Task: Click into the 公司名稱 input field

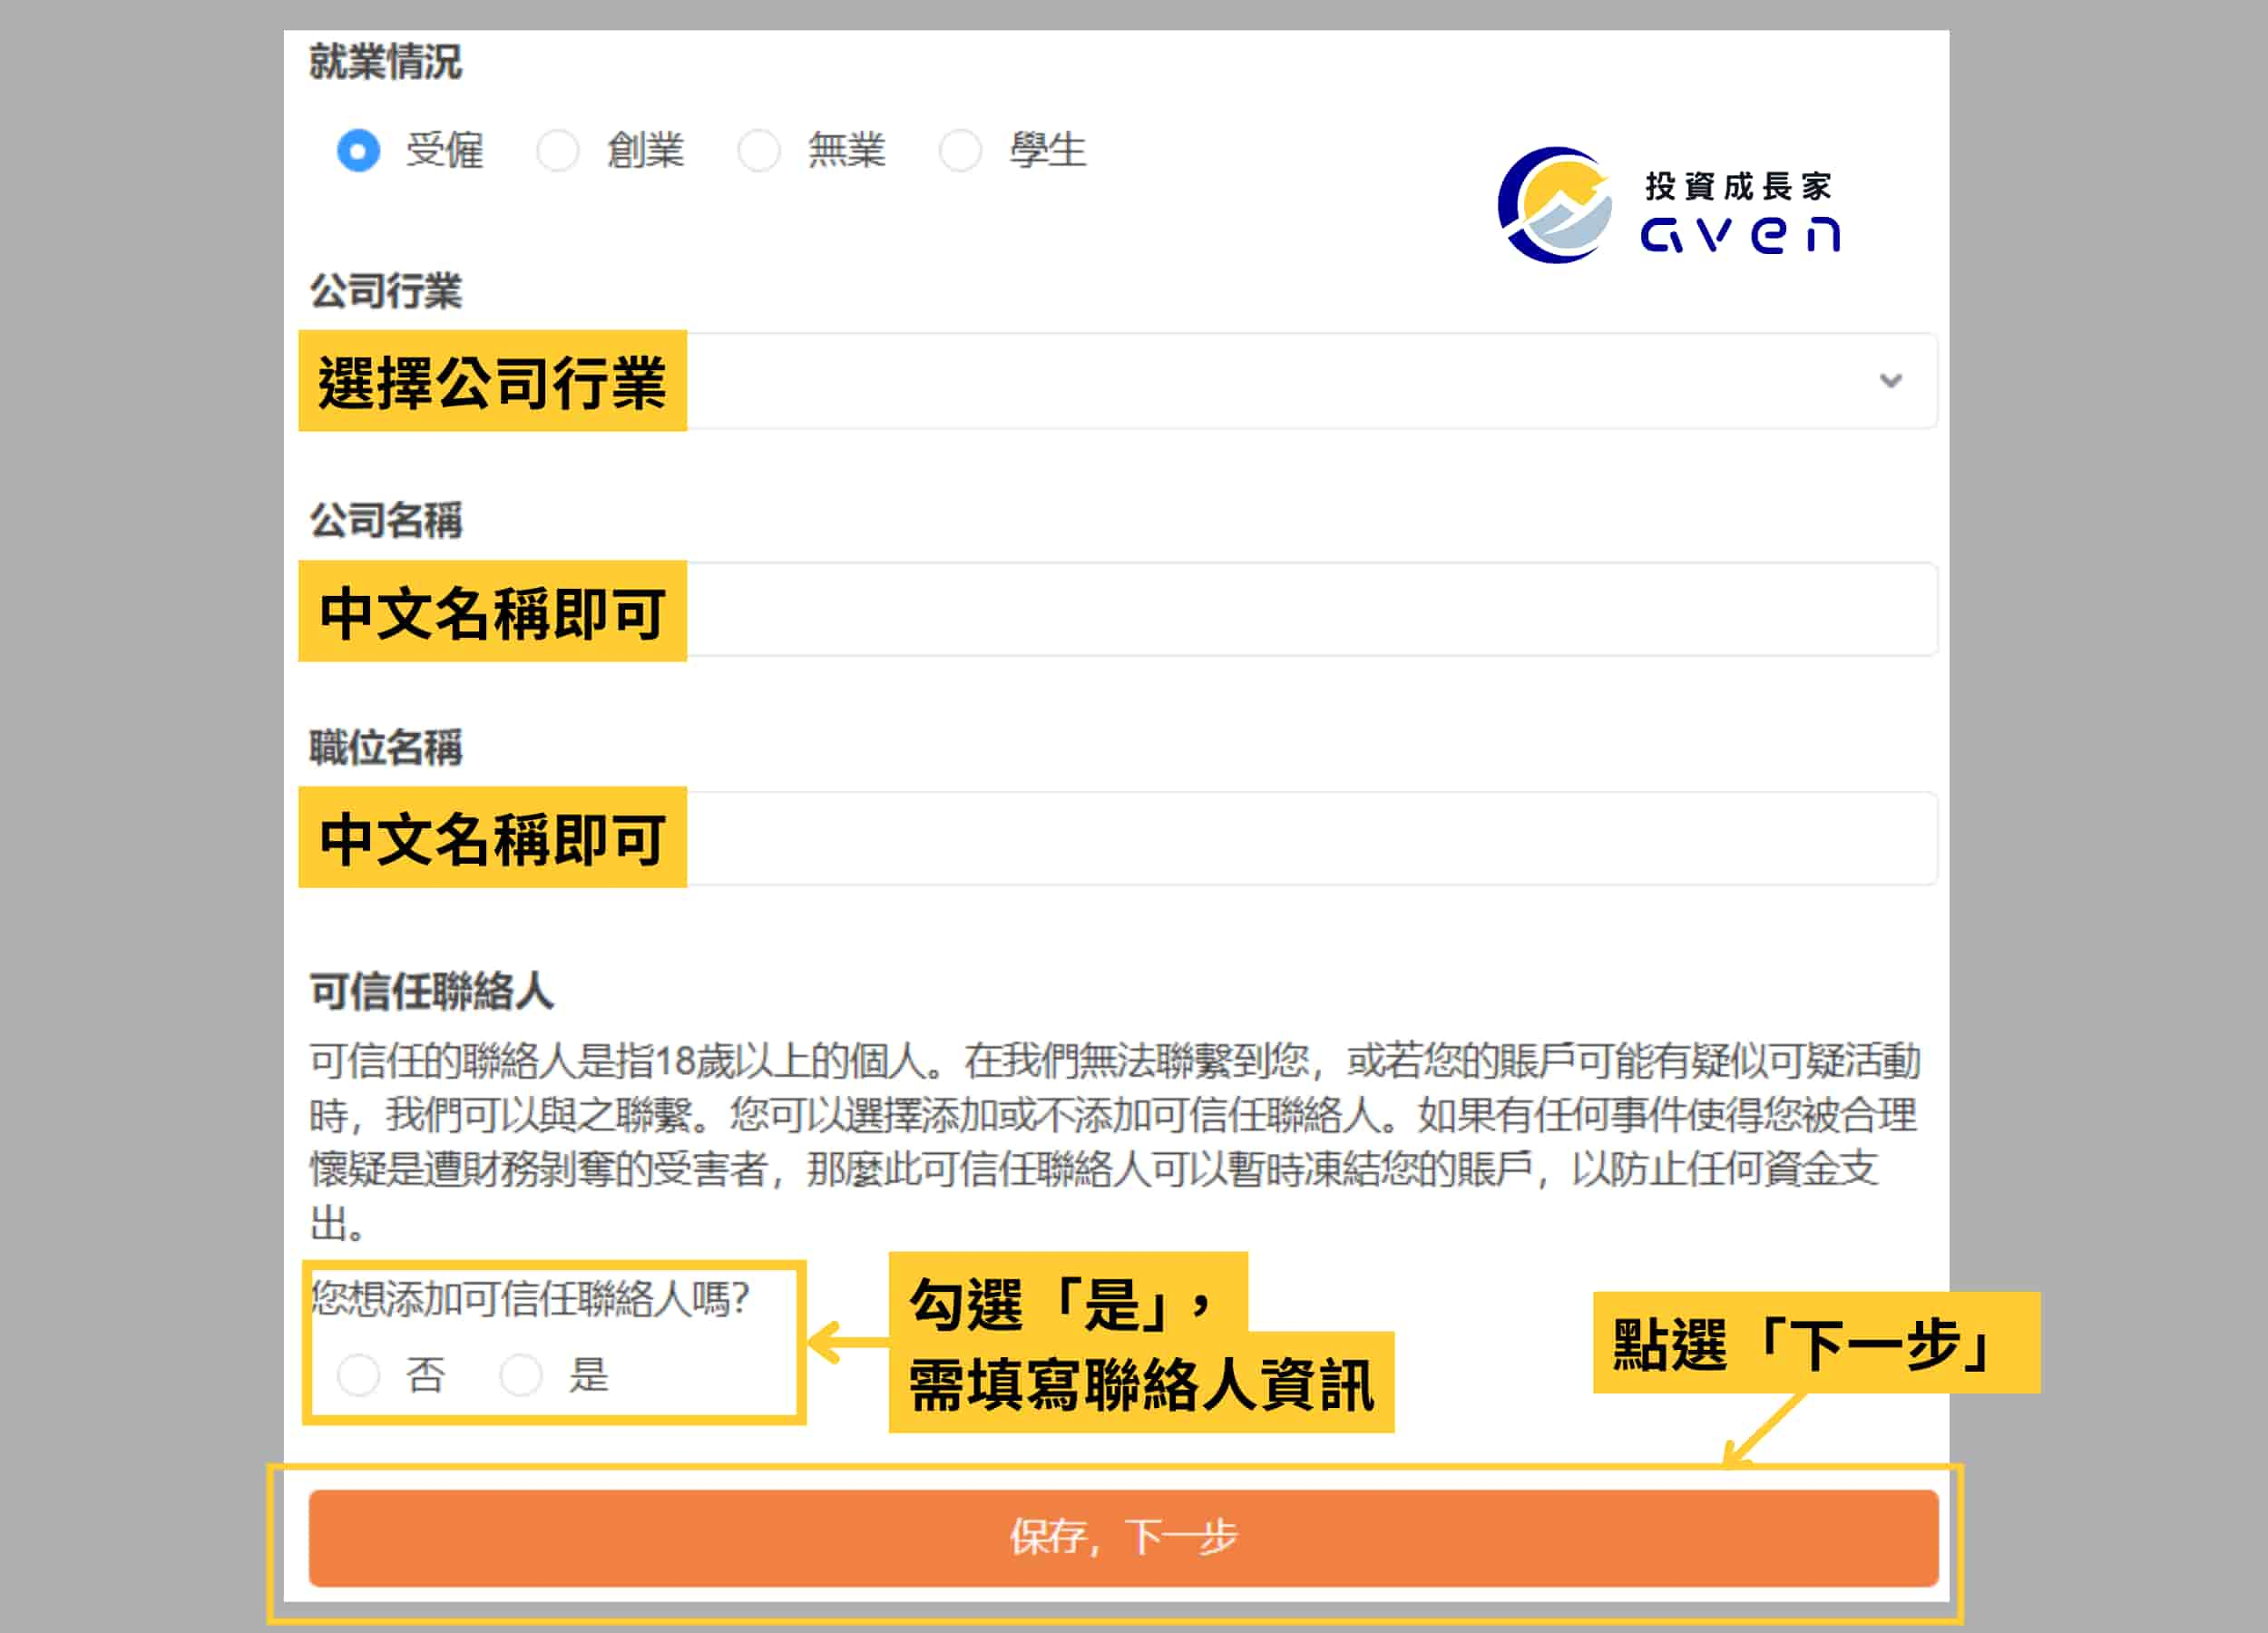Action: pyautogui.click(x=1119, y=610)
